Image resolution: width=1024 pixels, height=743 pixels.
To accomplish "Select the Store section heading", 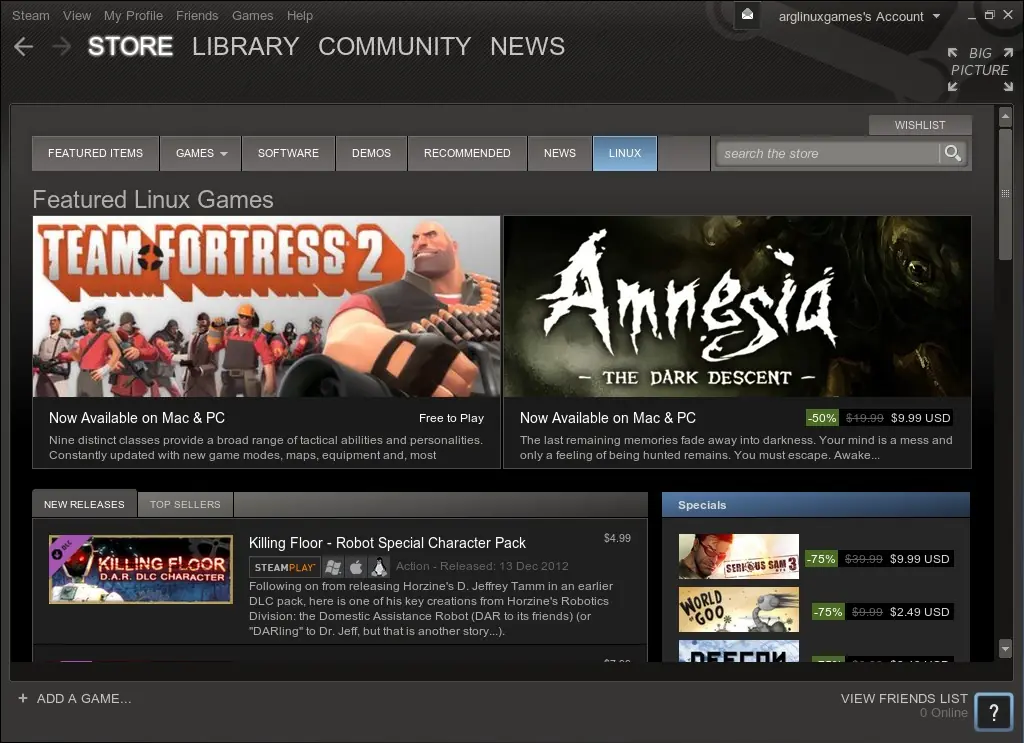I will (x=130, y=46).
